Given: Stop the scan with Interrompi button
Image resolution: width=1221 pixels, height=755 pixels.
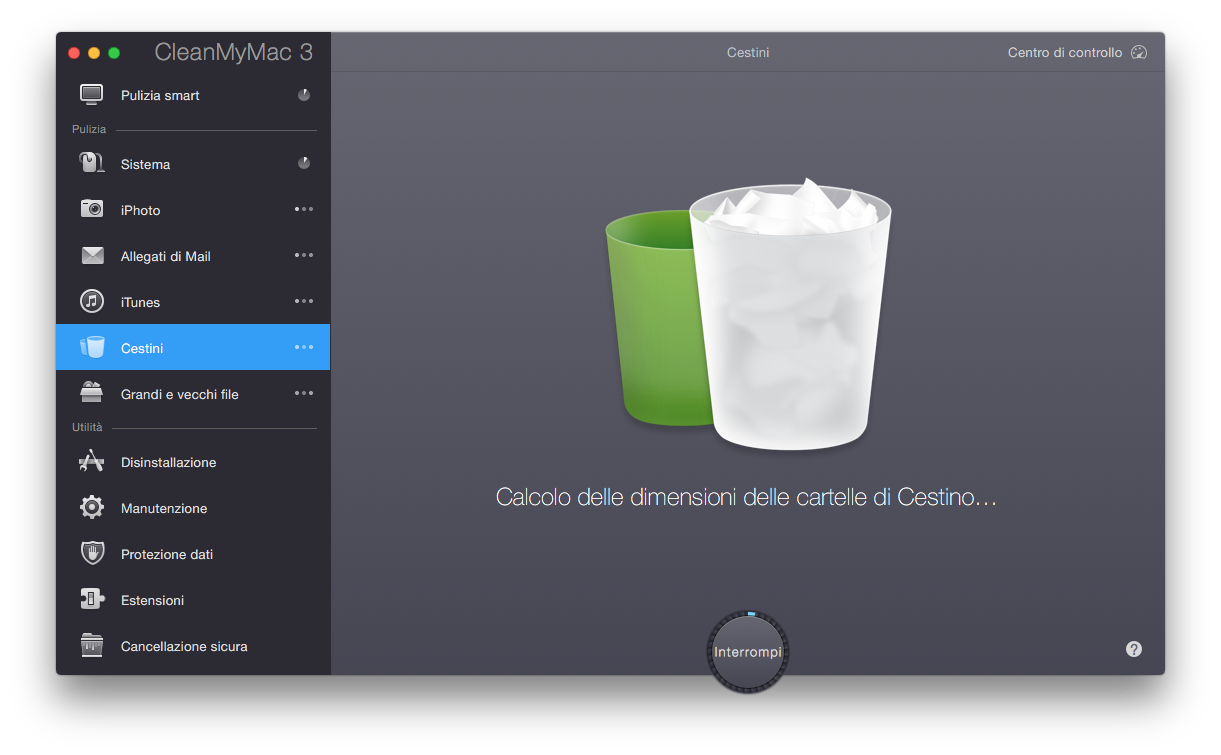Looking at the screenshot, I should [748, 652].
